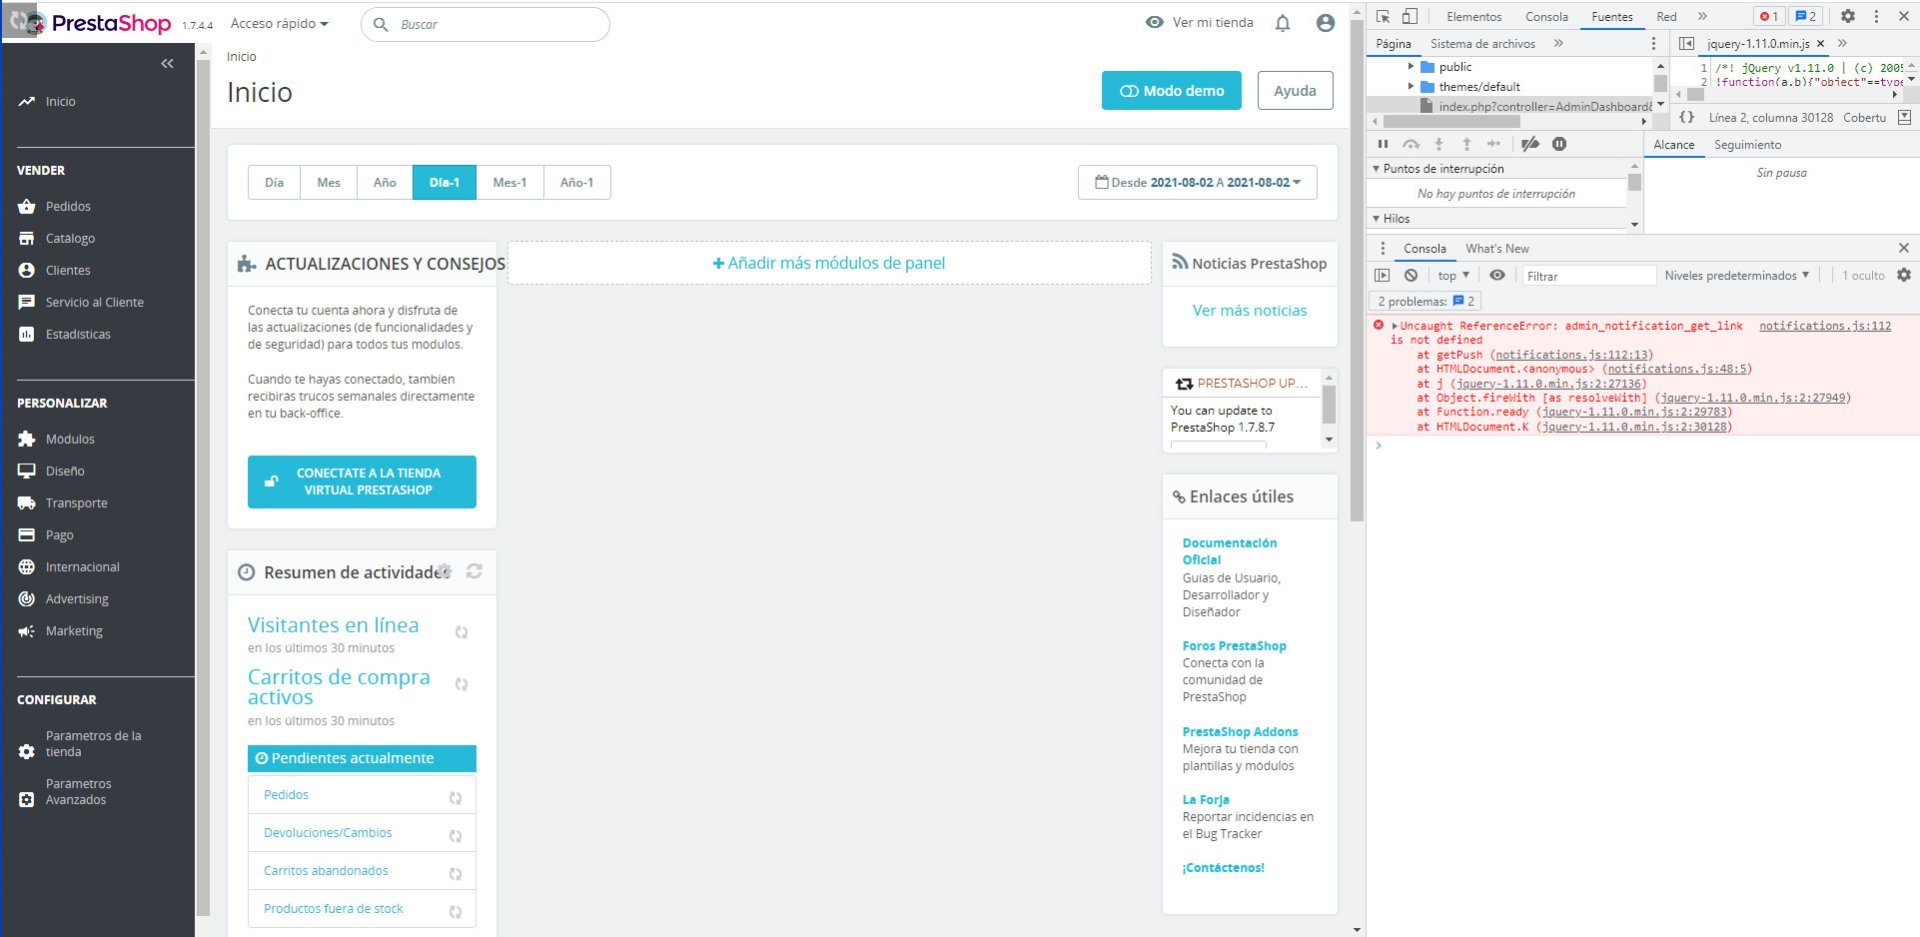This screenshot has width=1920, height=937.
Task: Toggle pause on exceptions
Action: click(x=1559, y=144)
